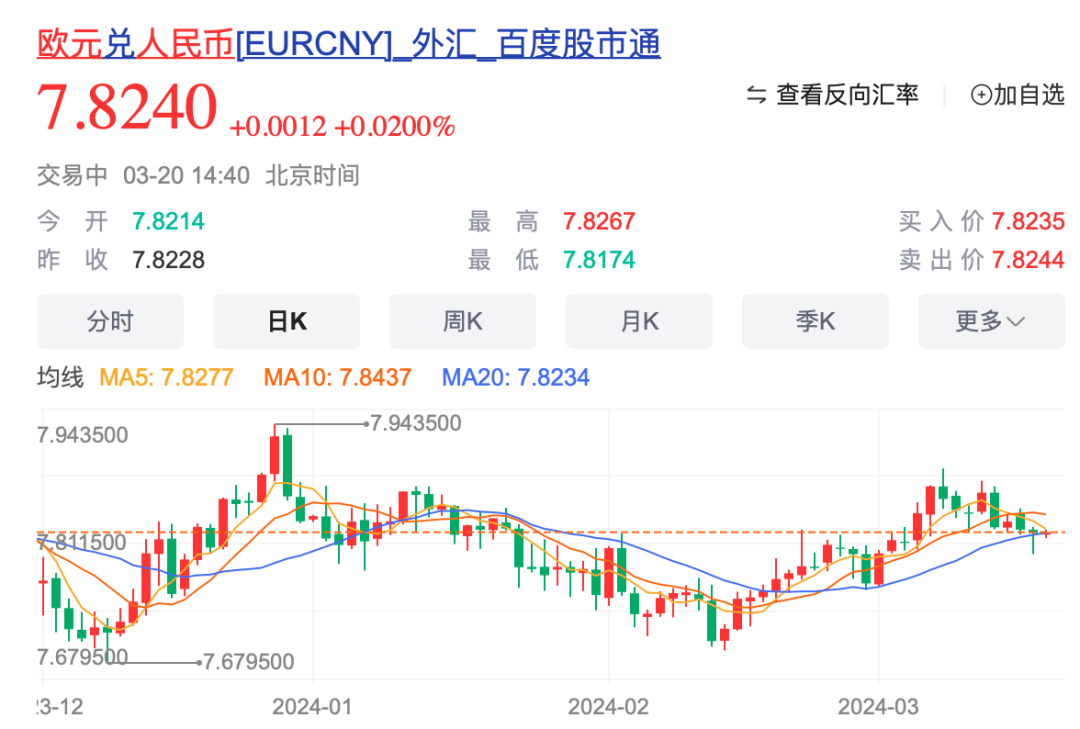
Task: Select the 日K daily candlestick tab
Action: coord(286,321)
